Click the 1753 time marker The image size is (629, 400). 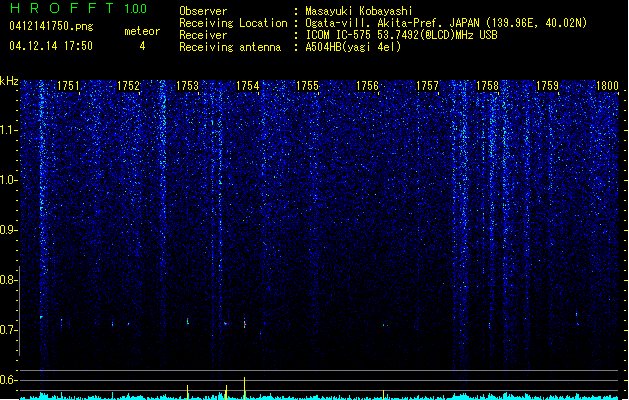(188, 86)
